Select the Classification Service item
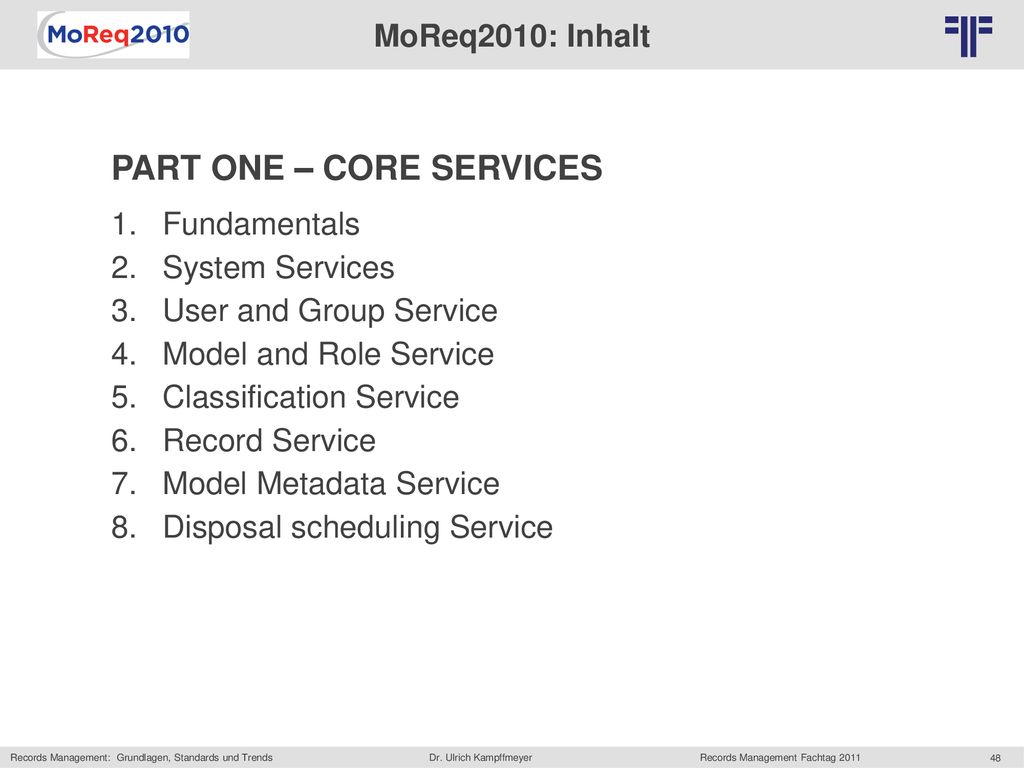This screenshot has height=768, width=1024. (x=311, y=397)
